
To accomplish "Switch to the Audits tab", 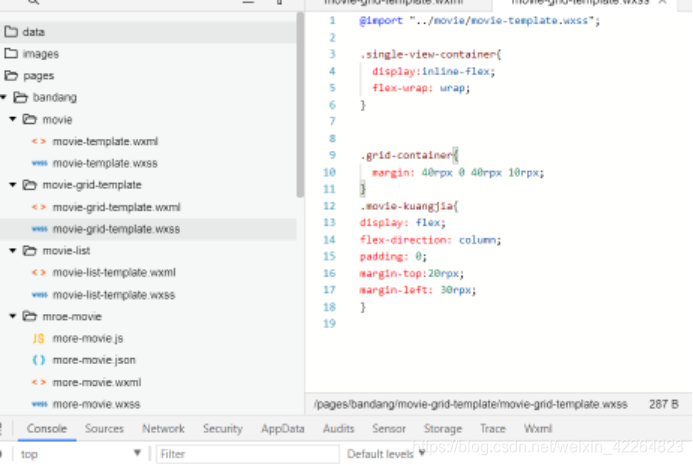I will (x=339, y=428).
